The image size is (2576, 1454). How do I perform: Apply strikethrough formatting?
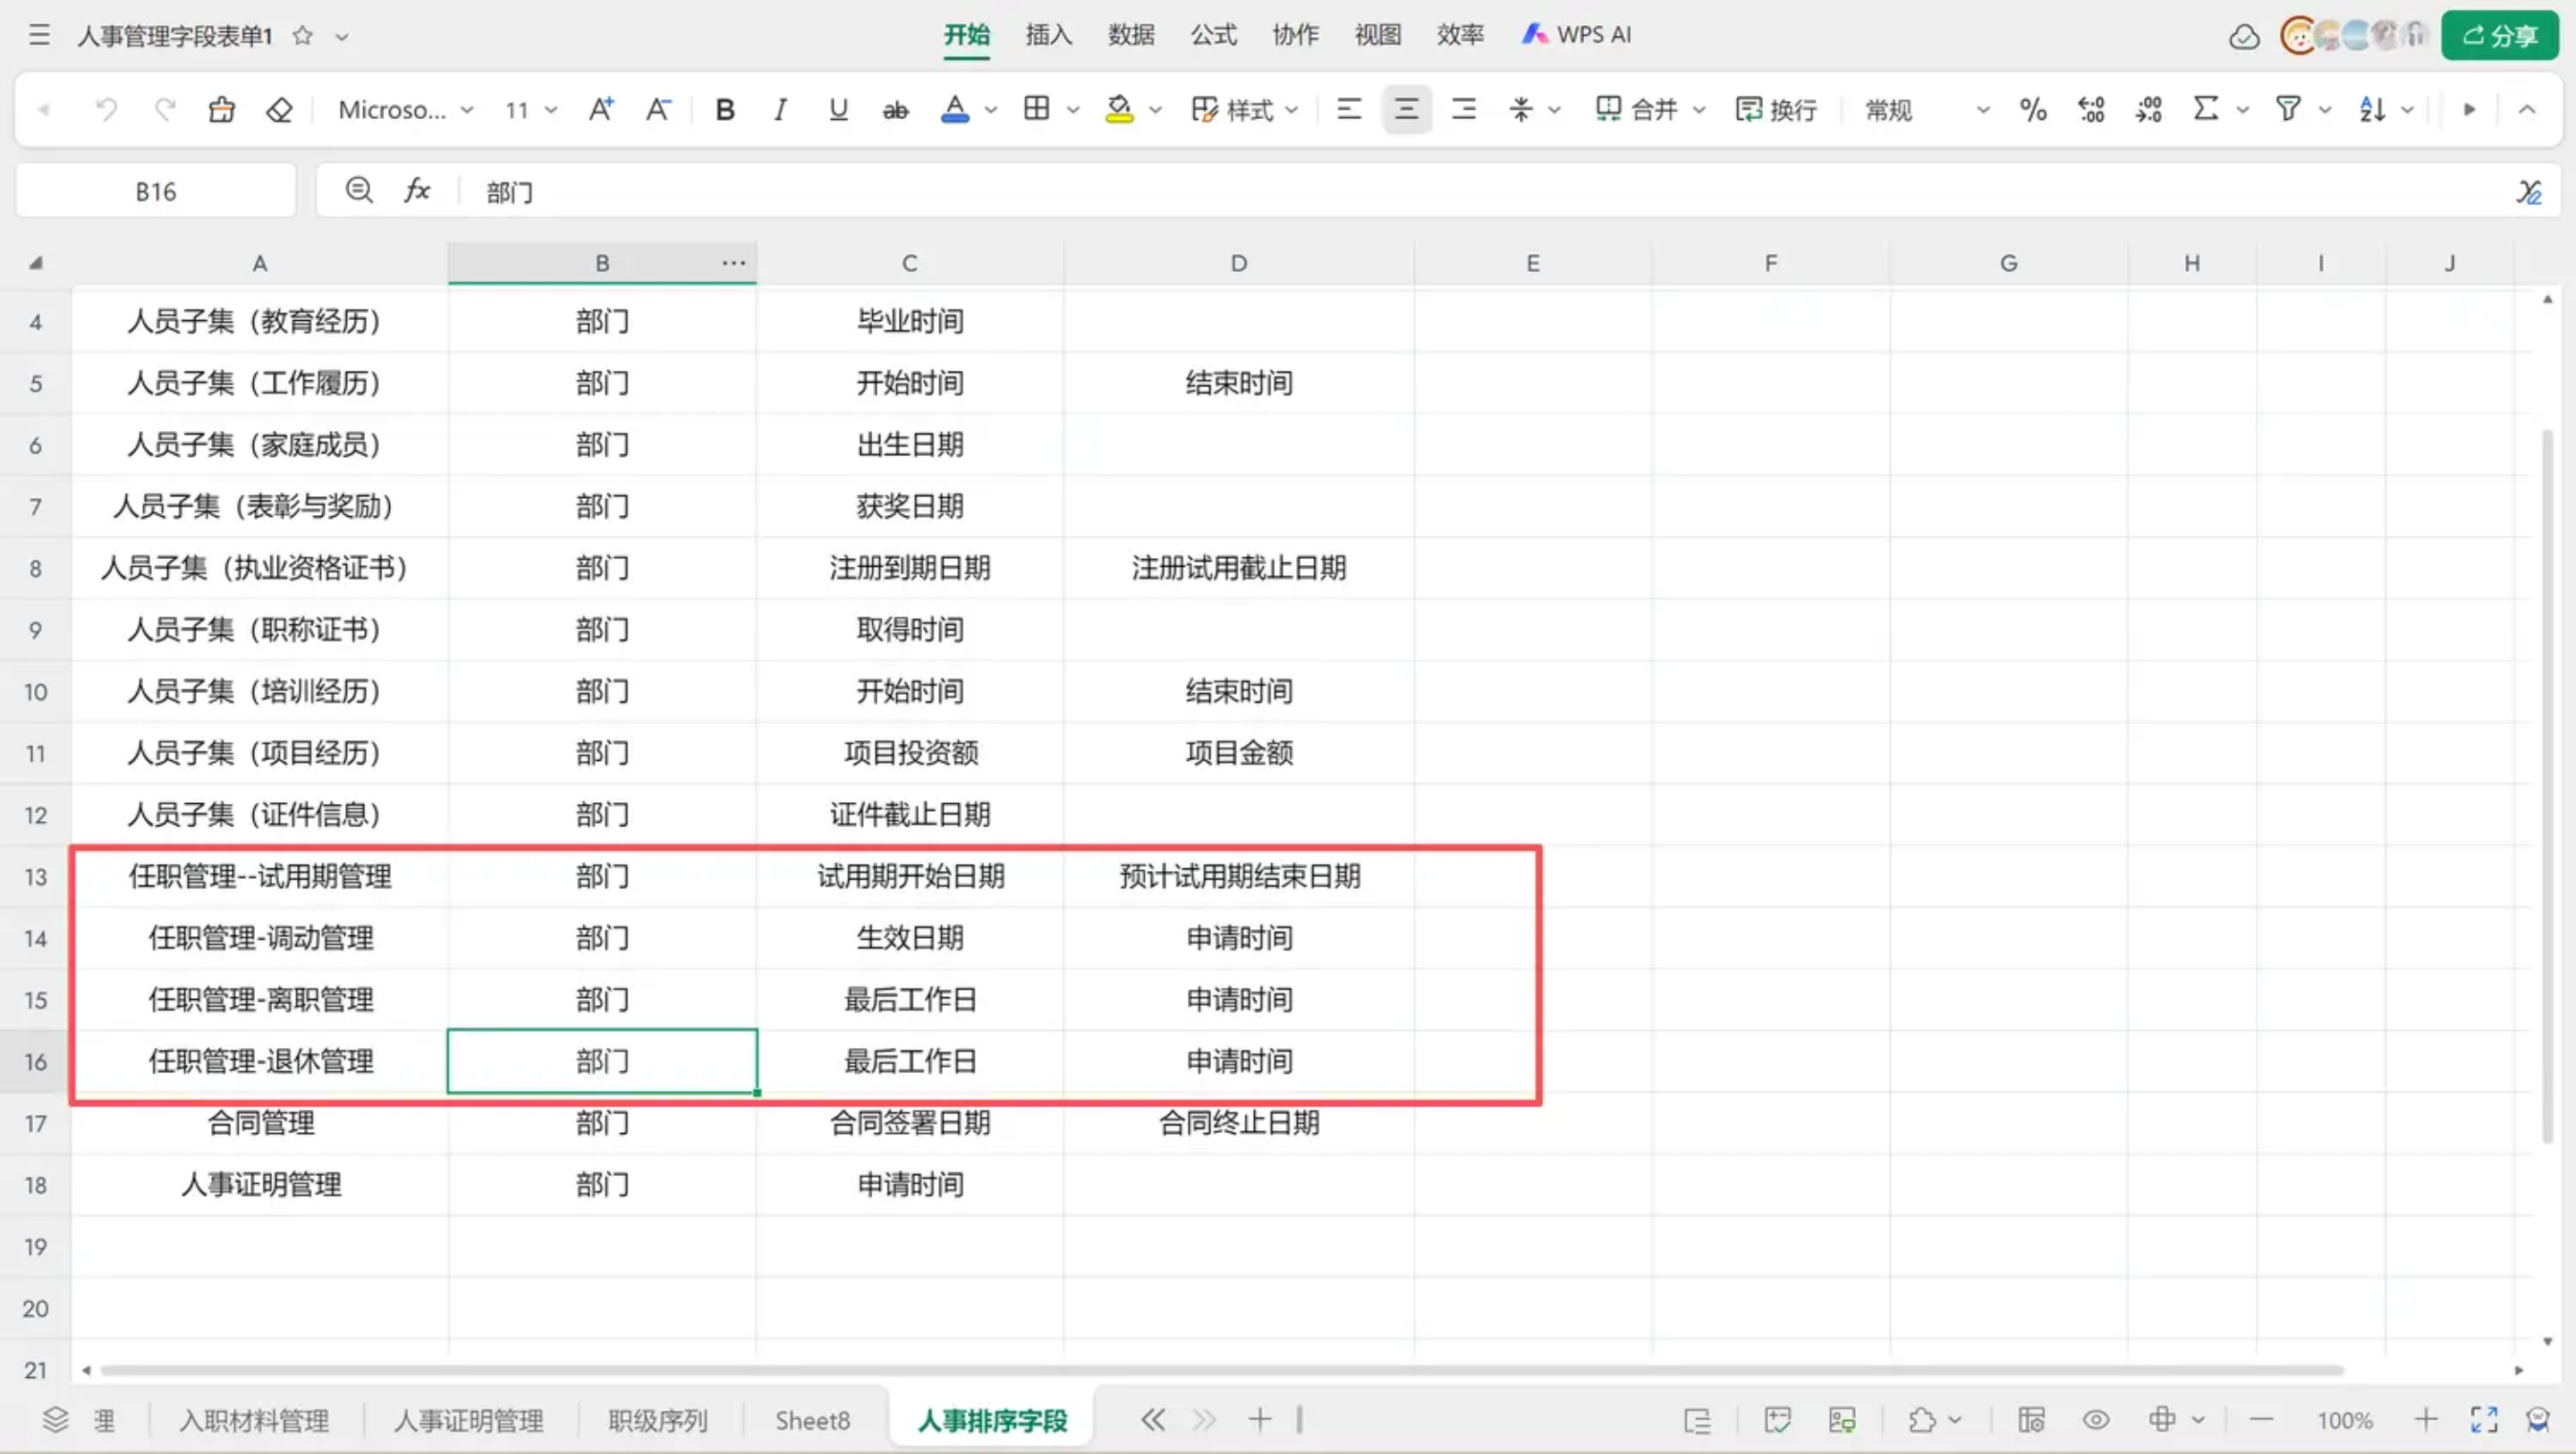[x=895, y=109]
